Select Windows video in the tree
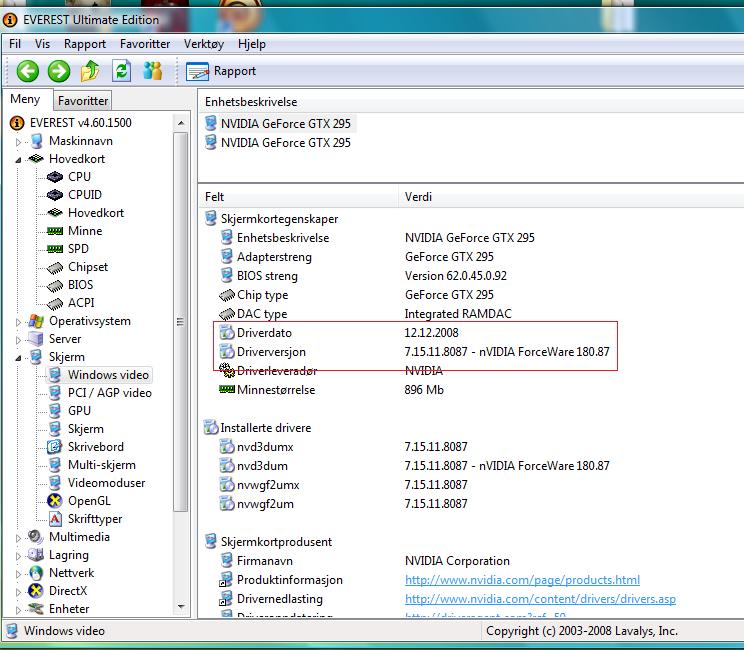 point(108,375)
